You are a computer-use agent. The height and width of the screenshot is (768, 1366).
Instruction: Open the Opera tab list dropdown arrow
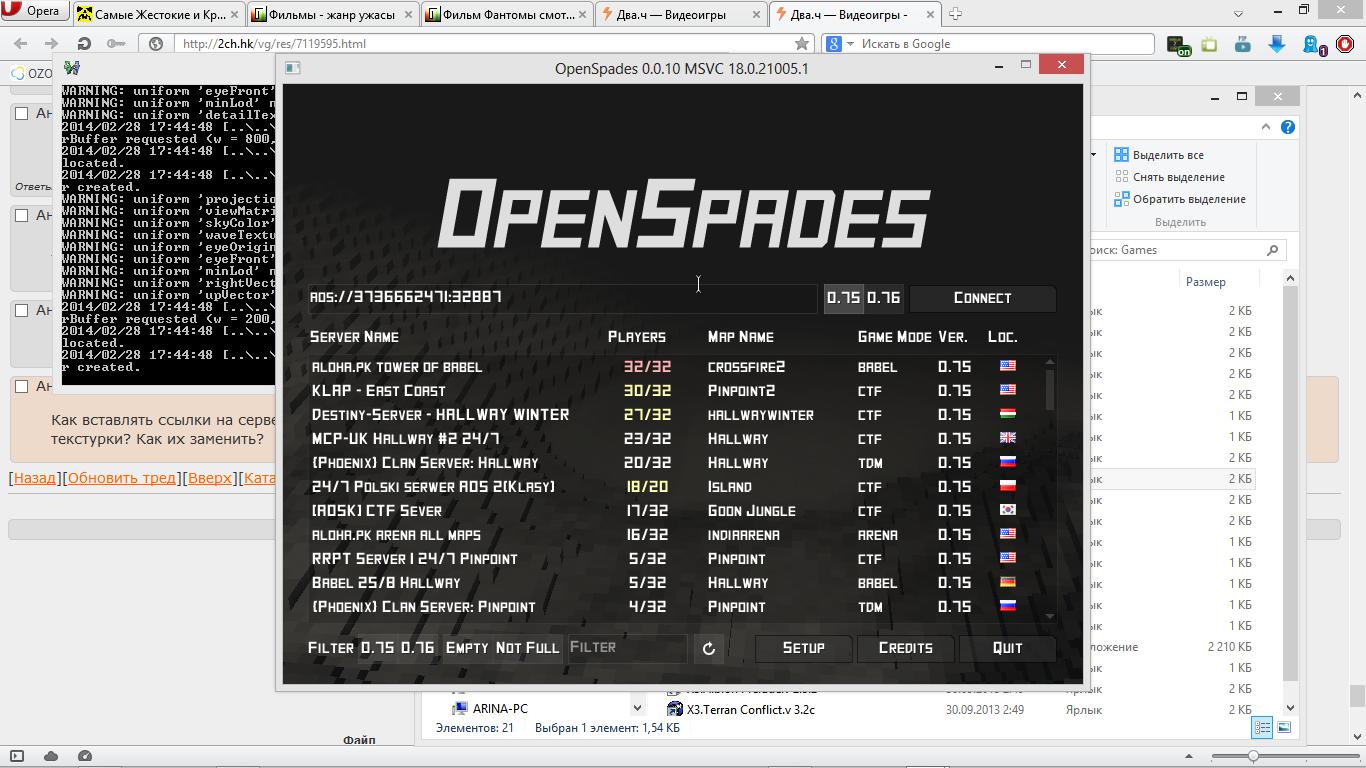pyautogui.click(x=1238, y=14)
